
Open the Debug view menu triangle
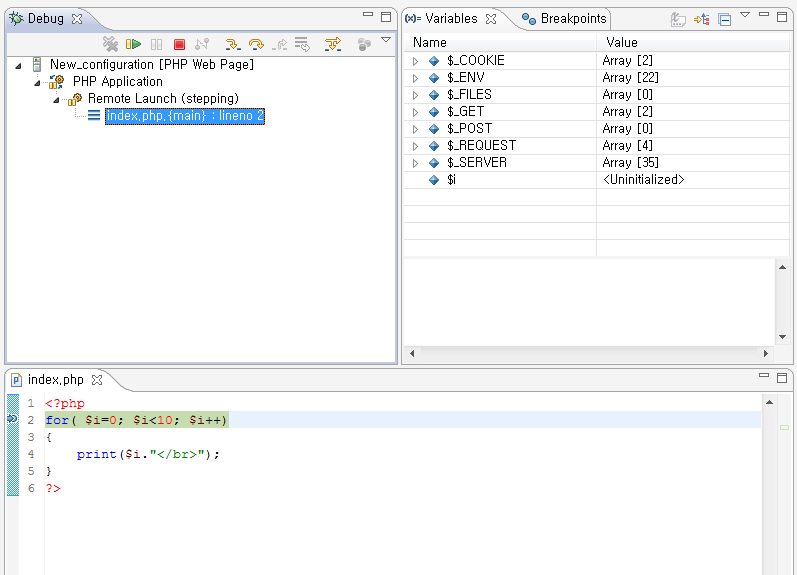386,40
